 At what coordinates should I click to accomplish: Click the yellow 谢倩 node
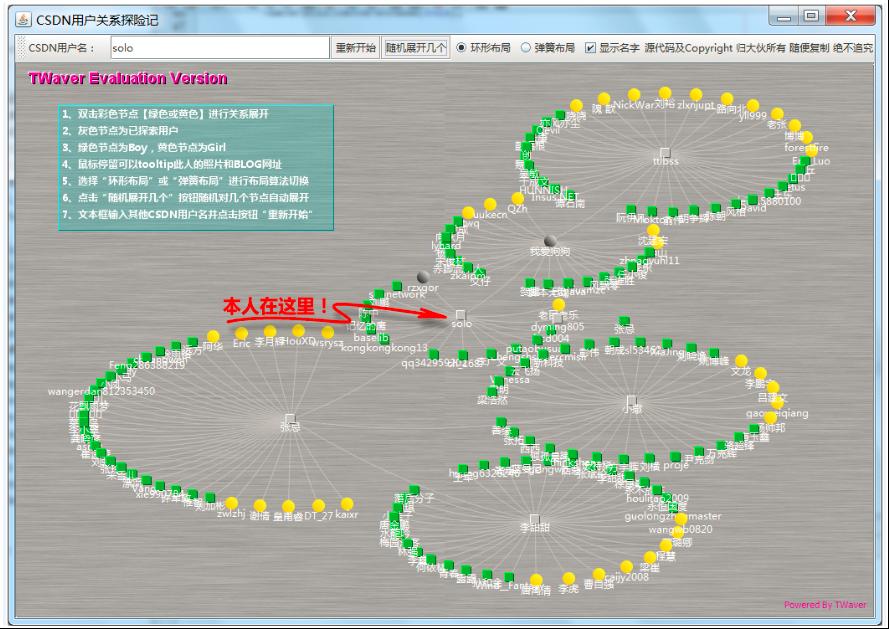point(260,505)
